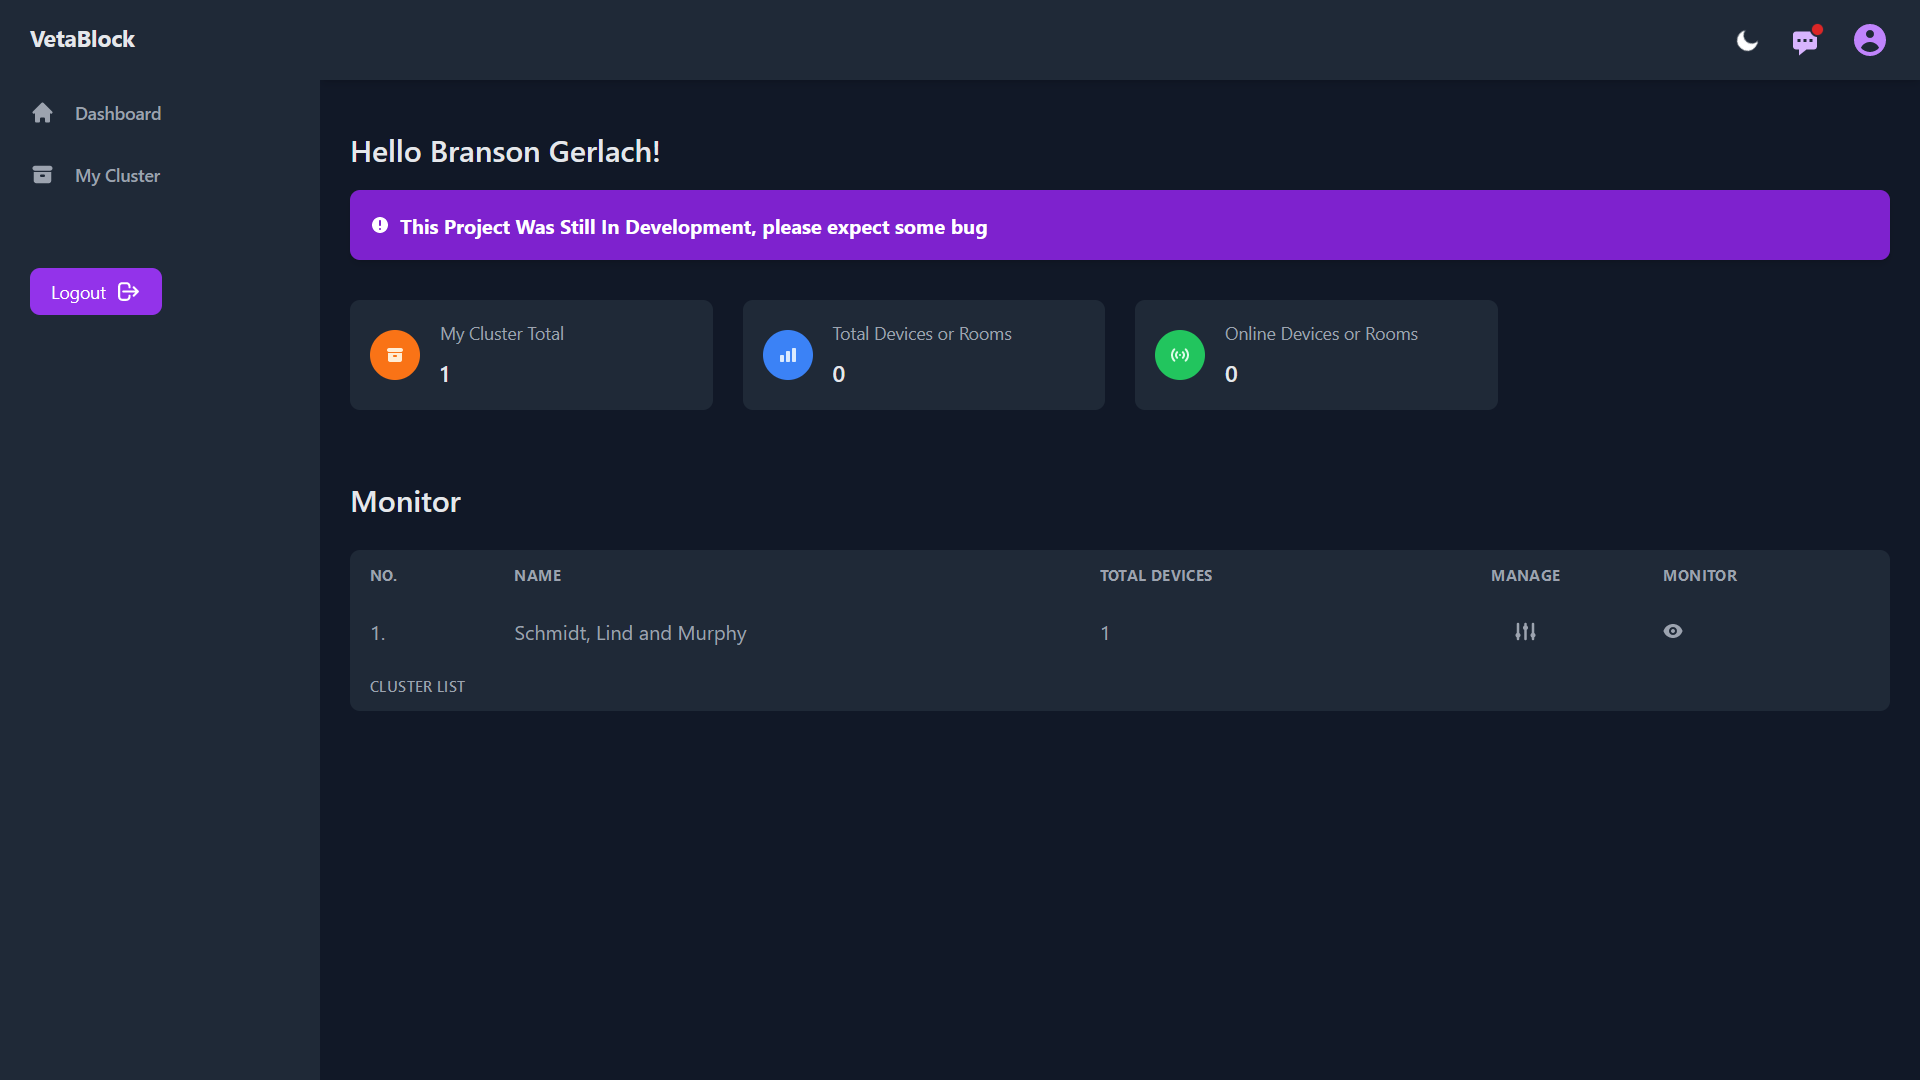1920x1080 pixels.
Task: Open Dashboard sidebar menu item
Action: [118, 113]
